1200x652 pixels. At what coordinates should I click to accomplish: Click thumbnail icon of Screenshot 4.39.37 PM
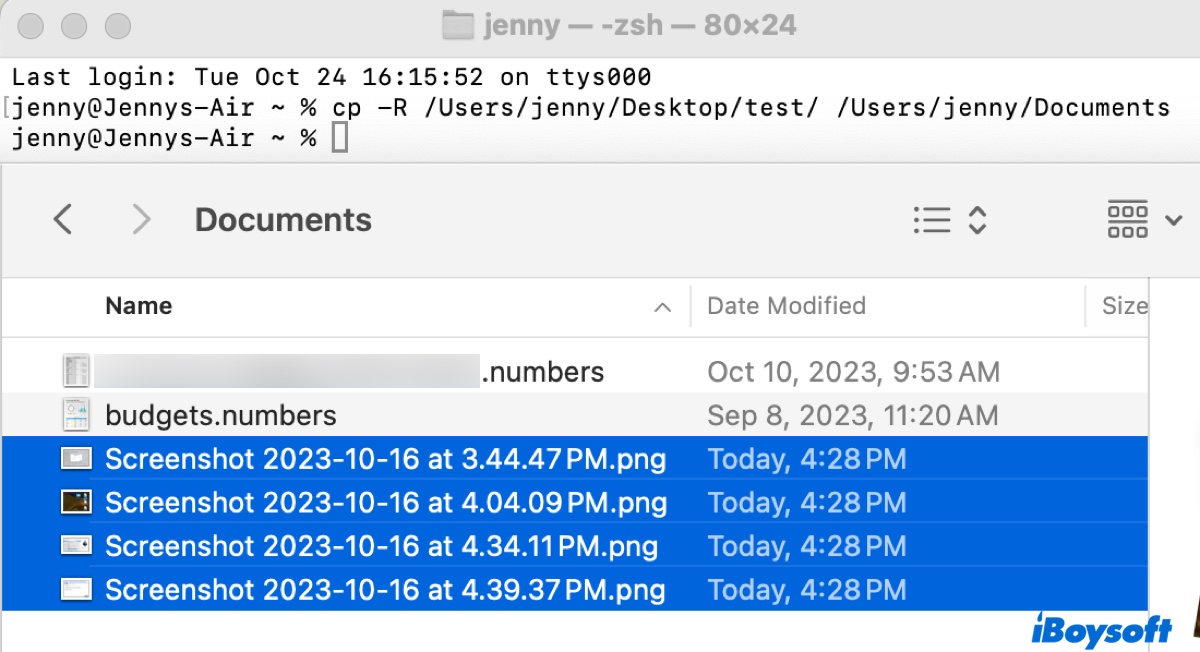76,590
